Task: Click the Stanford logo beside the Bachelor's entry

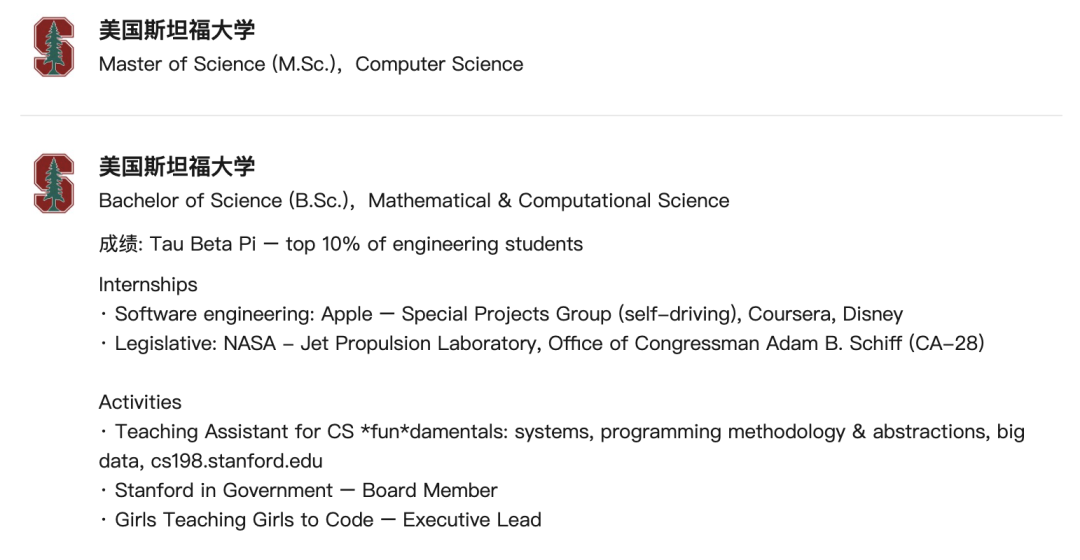Action: click(54, 183)
